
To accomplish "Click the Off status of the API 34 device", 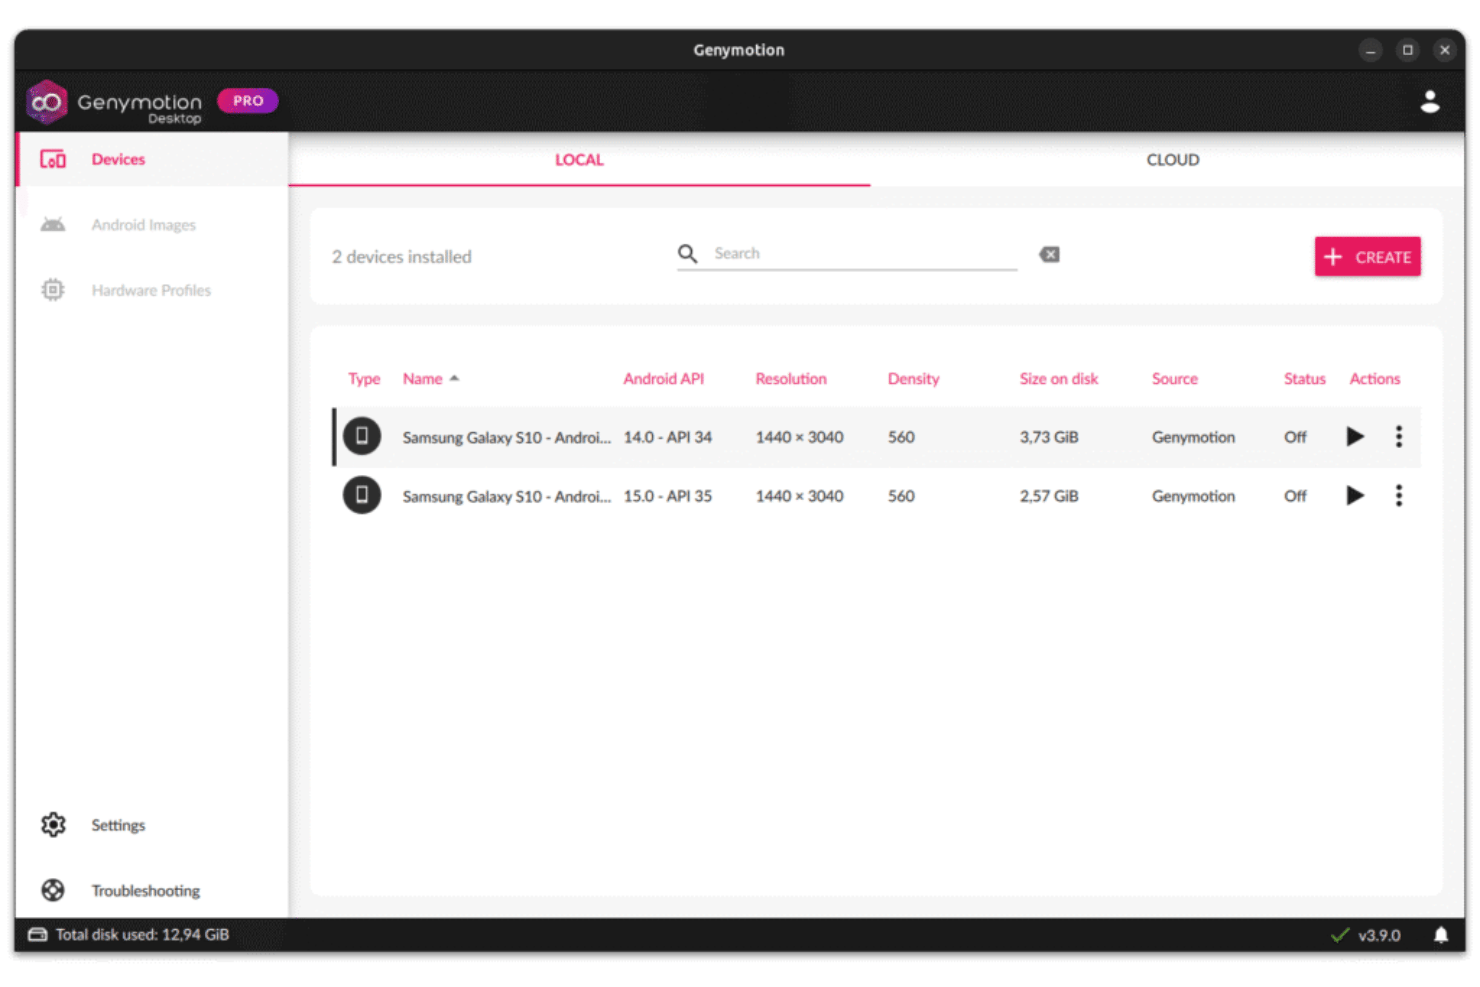I will point(1295,437).
